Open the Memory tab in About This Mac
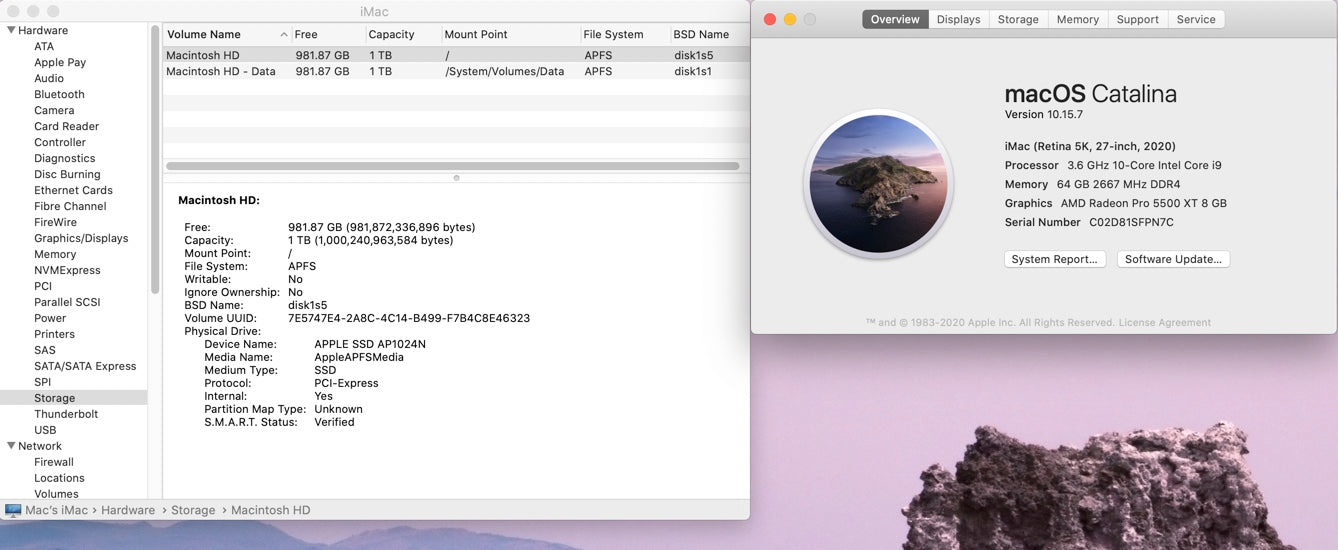1338x550 pixels. [x=1077, y=19]
